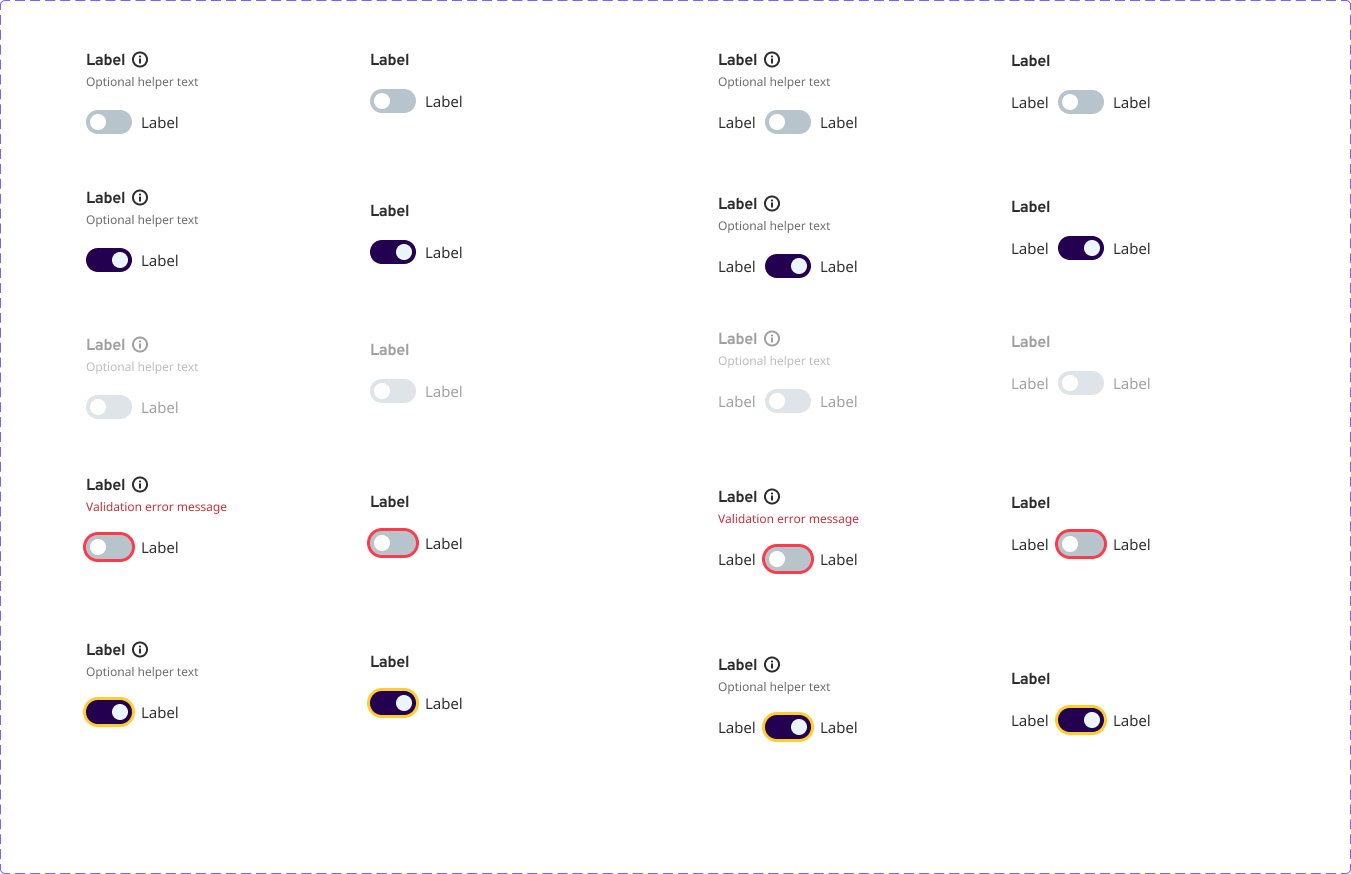Click the info icon beside the validation error toggle

point(140,484)
